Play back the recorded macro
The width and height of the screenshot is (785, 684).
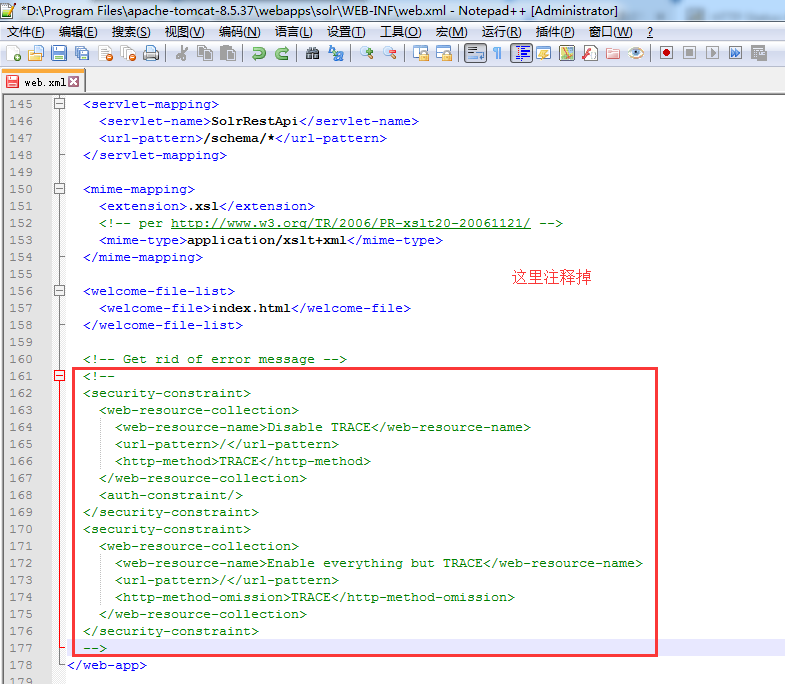click(x=712, y=53)
